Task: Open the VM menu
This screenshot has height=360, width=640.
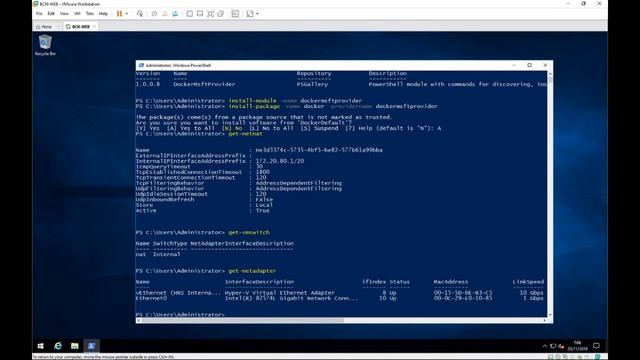Action: coord(77,13)
